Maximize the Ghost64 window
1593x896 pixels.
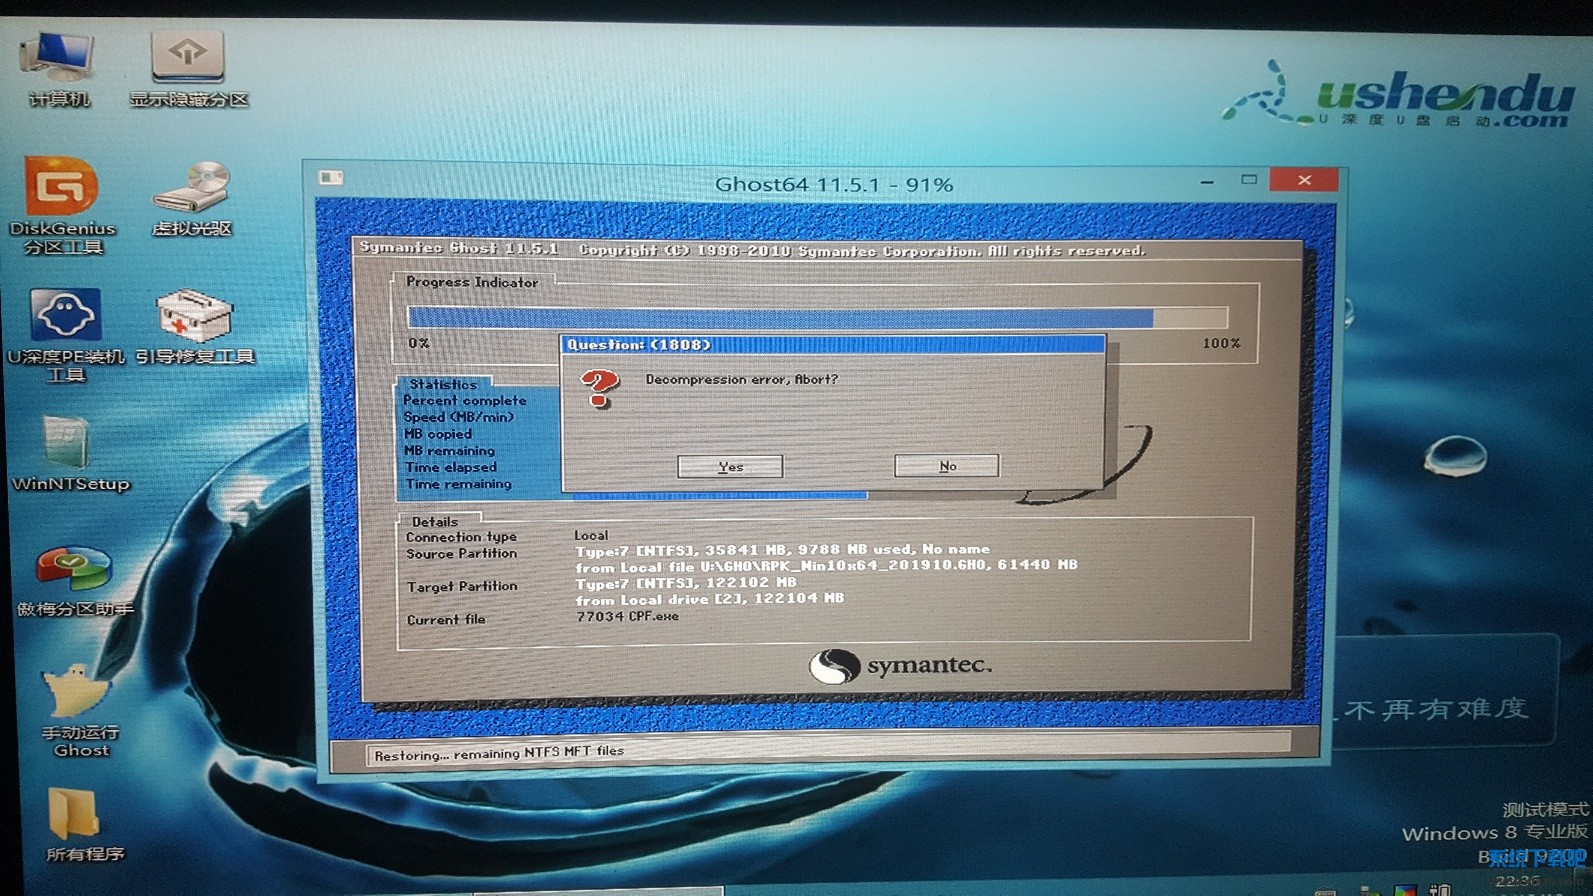click(1249, 180)
